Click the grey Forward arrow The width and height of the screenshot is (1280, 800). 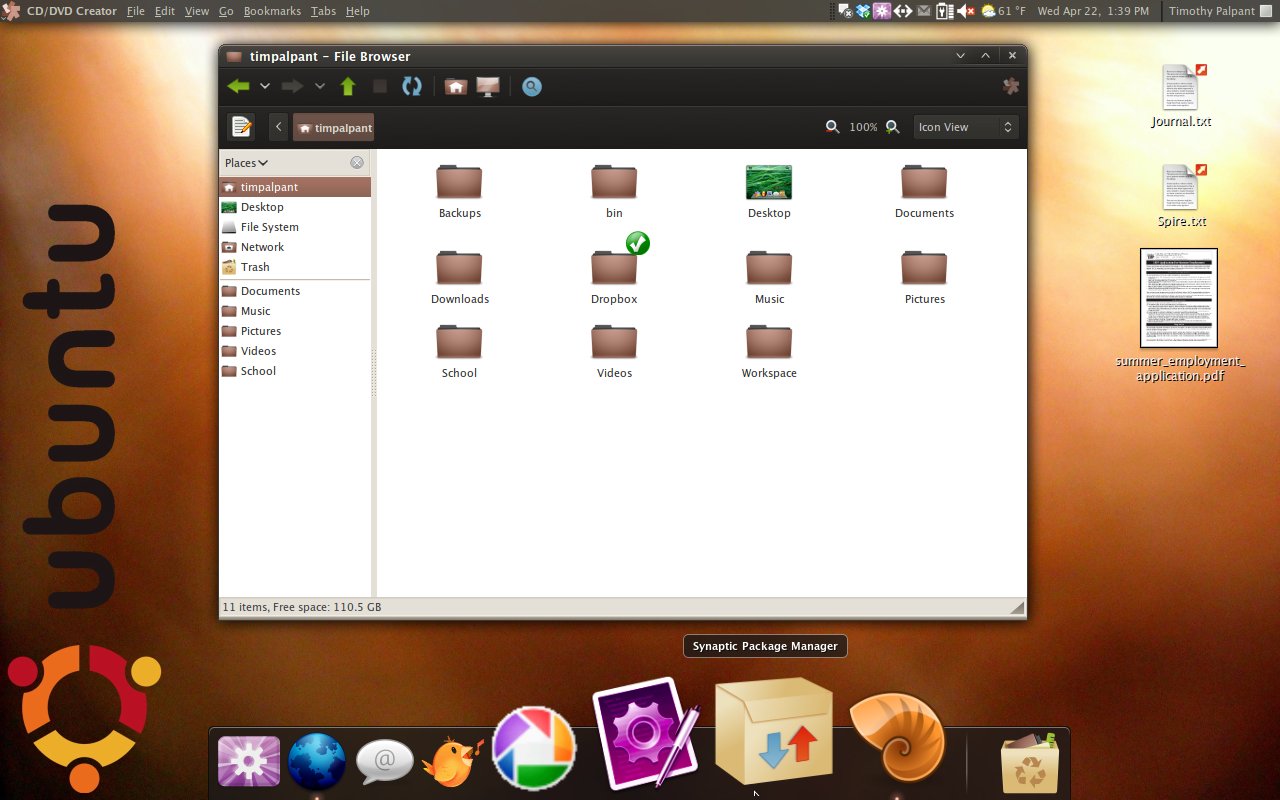pos(292,86)
